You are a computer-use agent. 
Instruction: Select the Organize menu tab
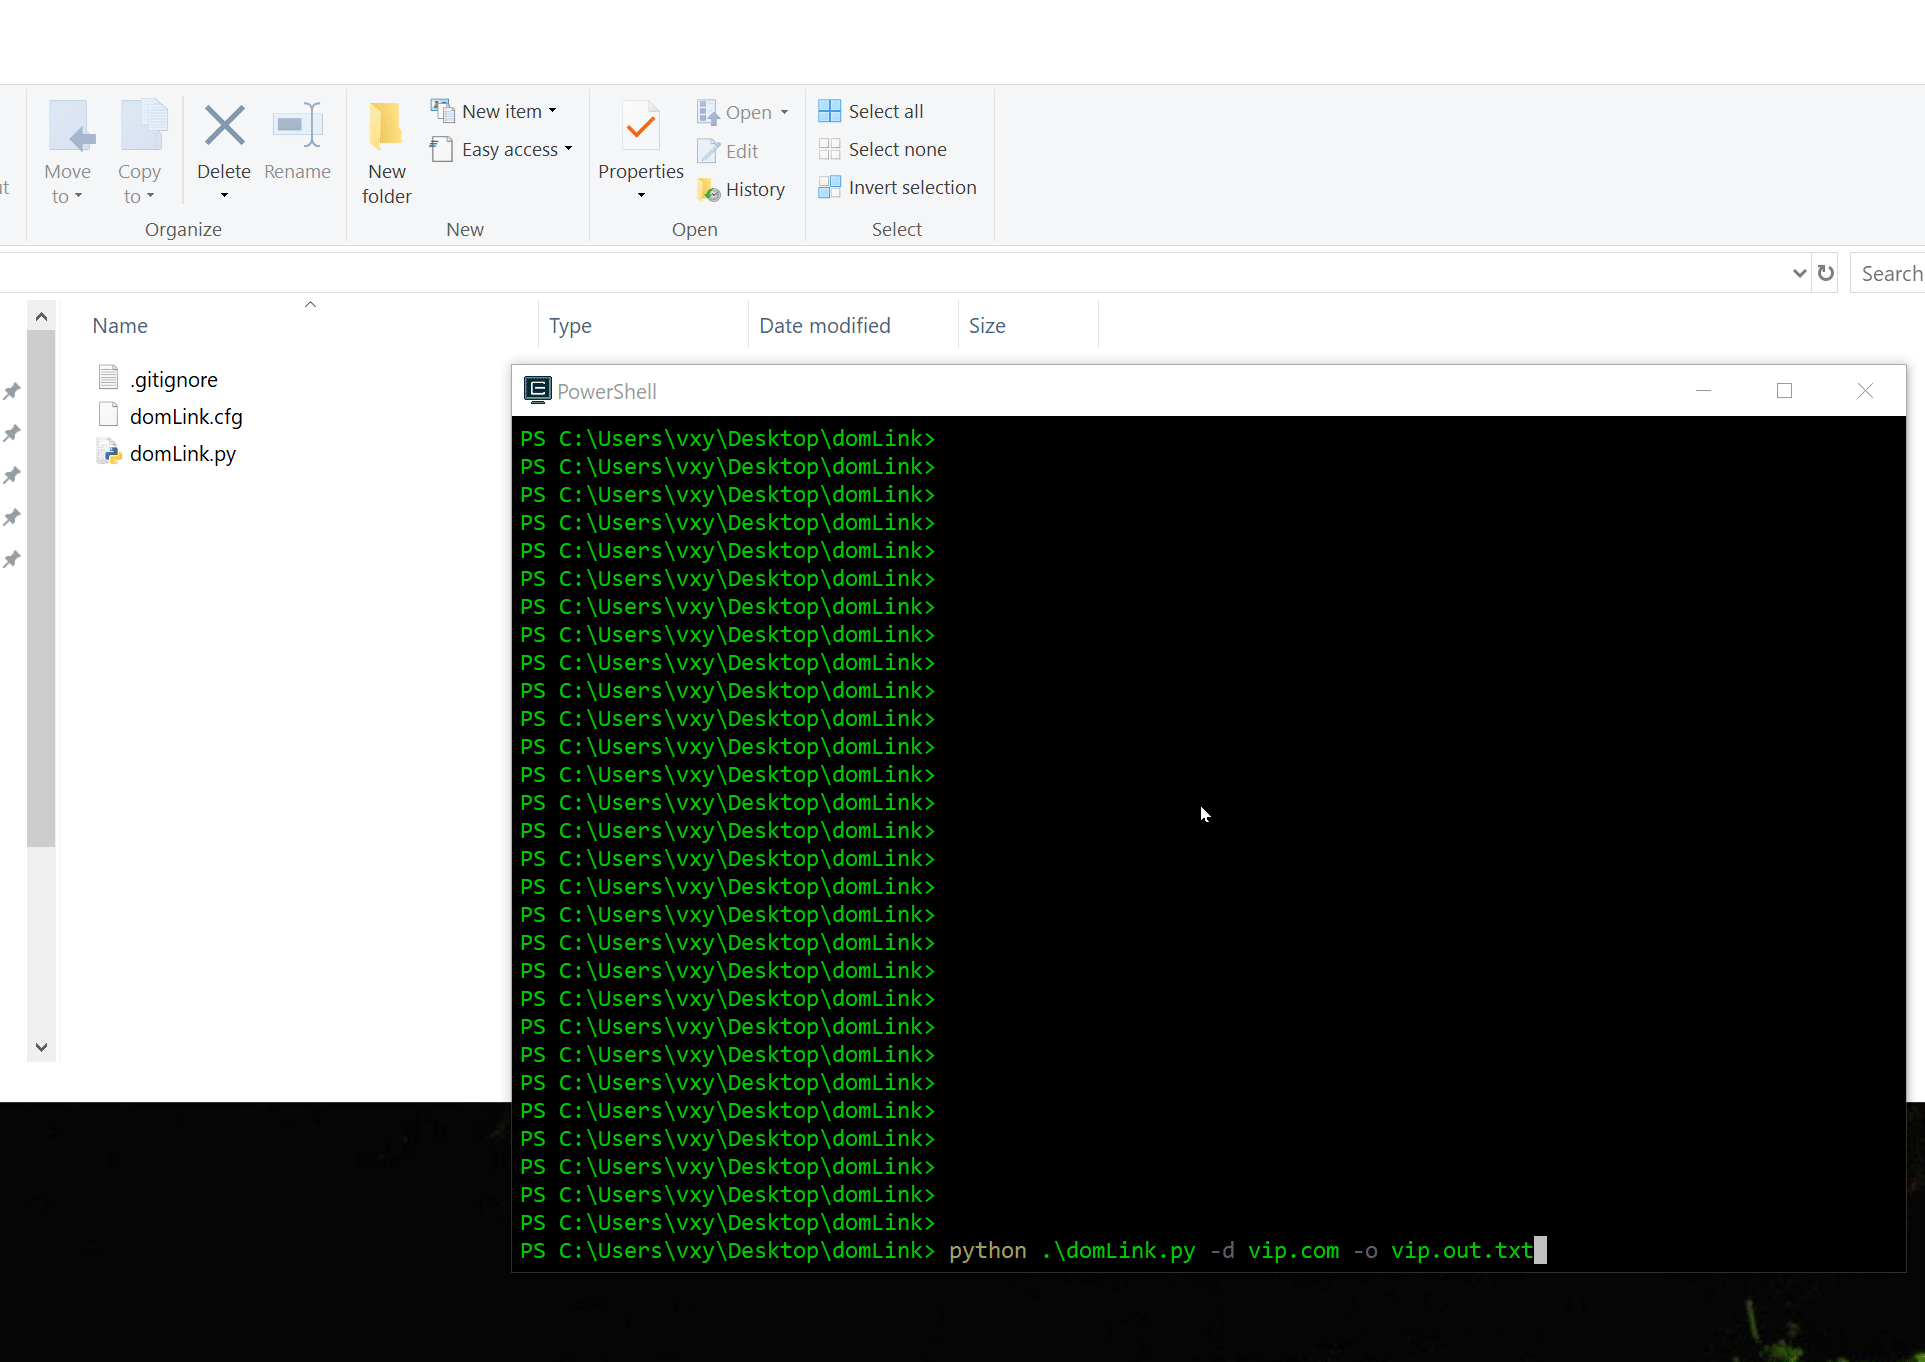pos(183,228)
